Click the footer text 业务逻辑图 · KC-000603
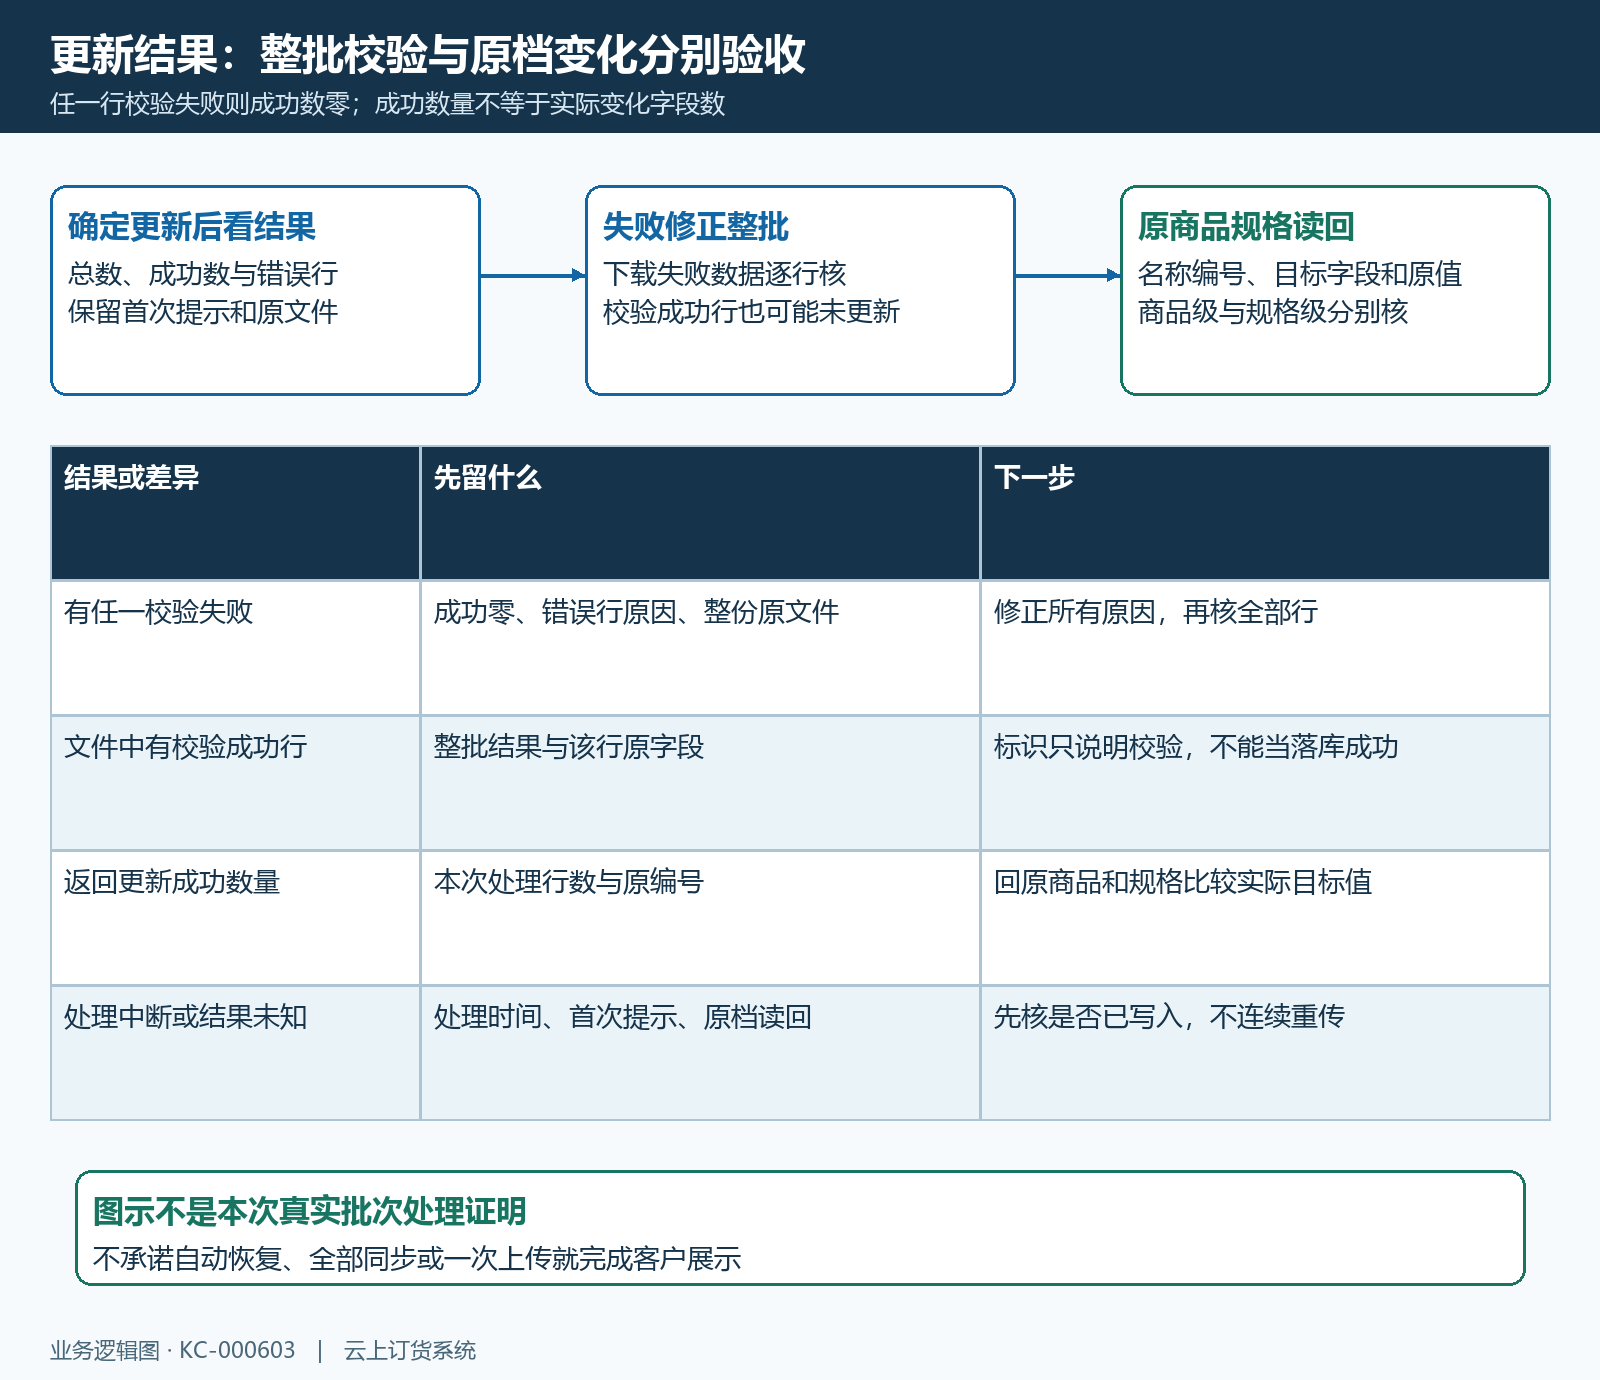Image resolution: width=1600 pixels, height=1380 pixels. (x=173, y=1351)
